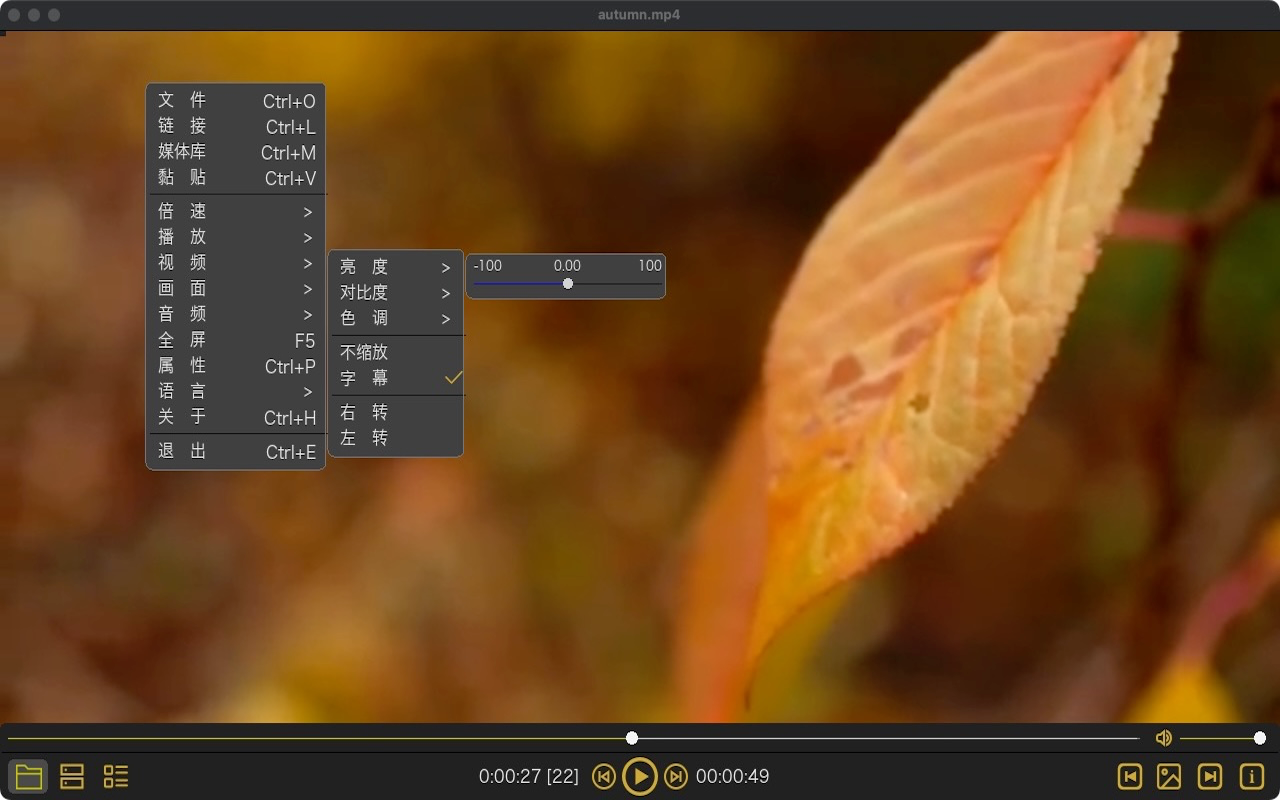This screenshot has width=1280, height=800.
Task: Rotate video with 左转
Action: (x=396, y=438)
